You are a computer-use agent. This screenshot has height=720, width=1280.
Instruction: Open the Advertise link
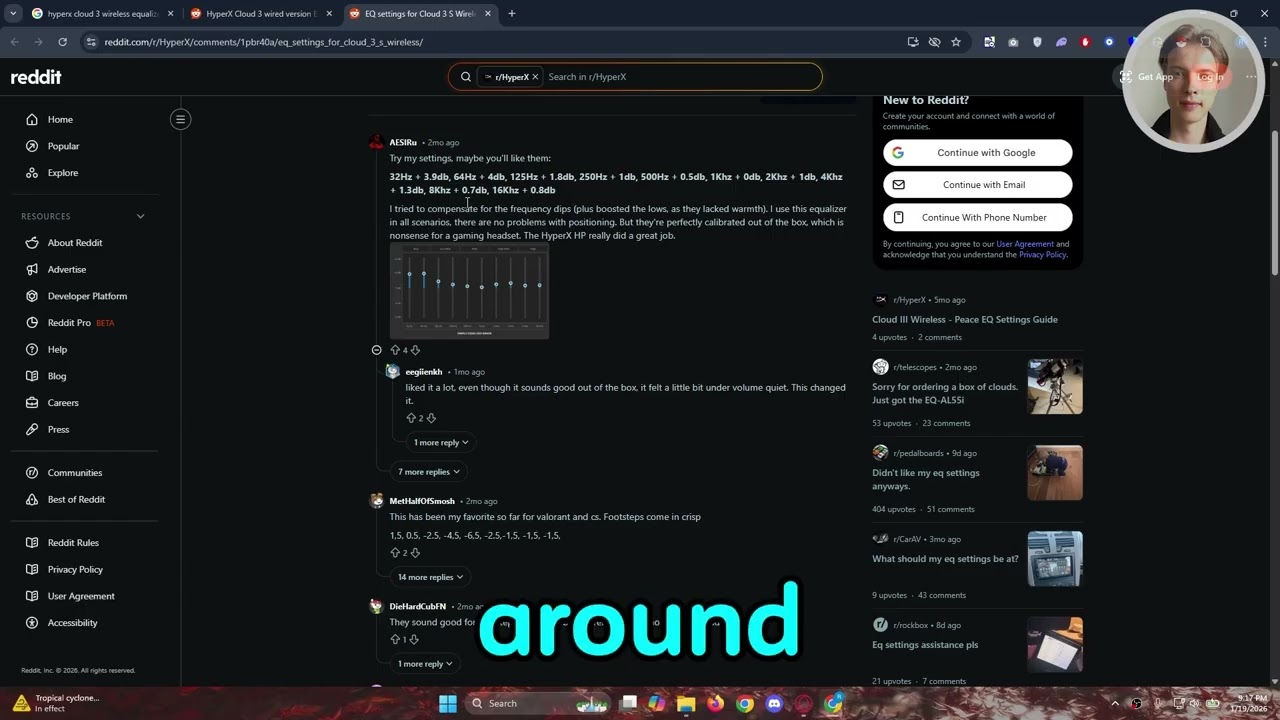click(x=67, y=269)
